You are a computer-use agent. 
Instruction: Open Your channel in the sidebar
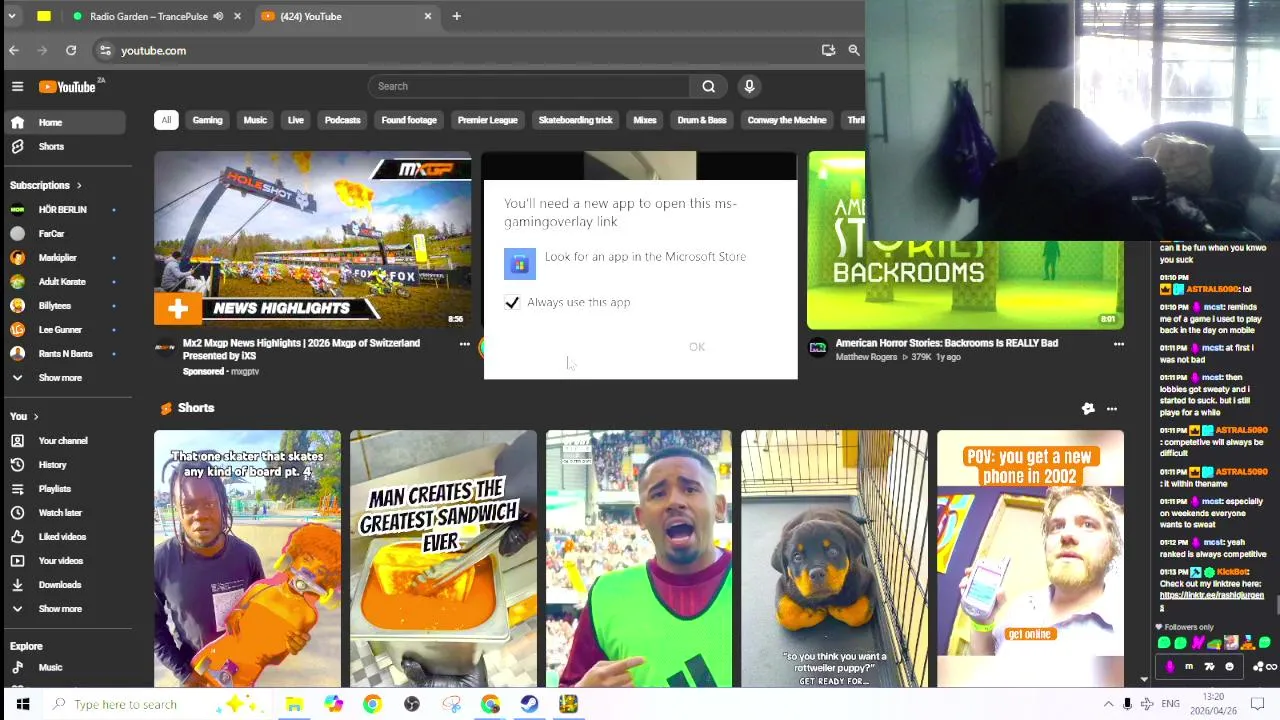point(65,440)
